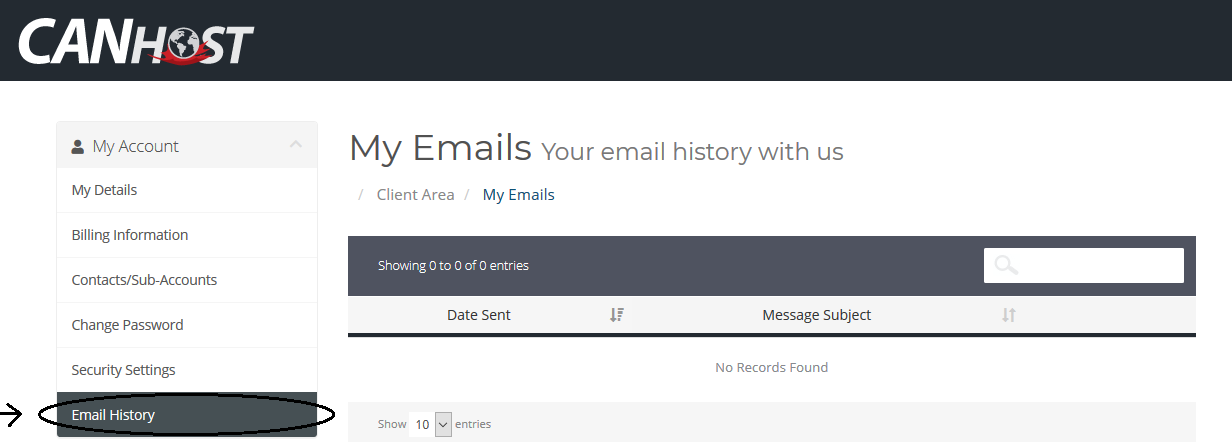Click the Client Area breadcrumb link
Image resolution: width=1232 pixels, height=446 pixels.
415,195
